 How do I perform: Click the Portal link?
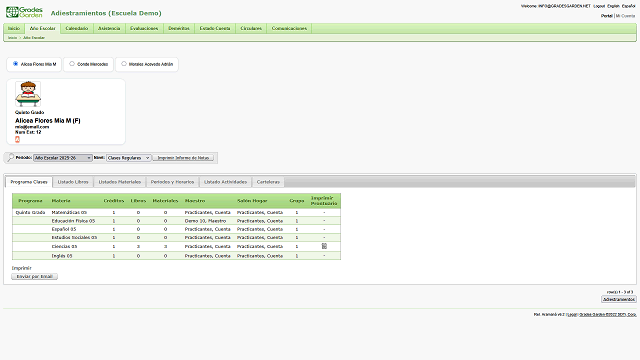pos(607,16)
